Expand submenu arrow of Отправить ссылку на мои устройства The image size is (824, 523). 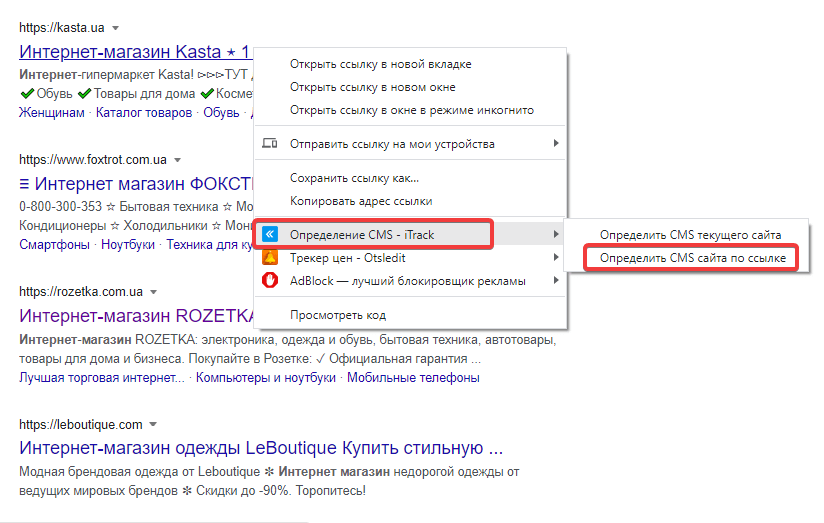coord(556,143)
